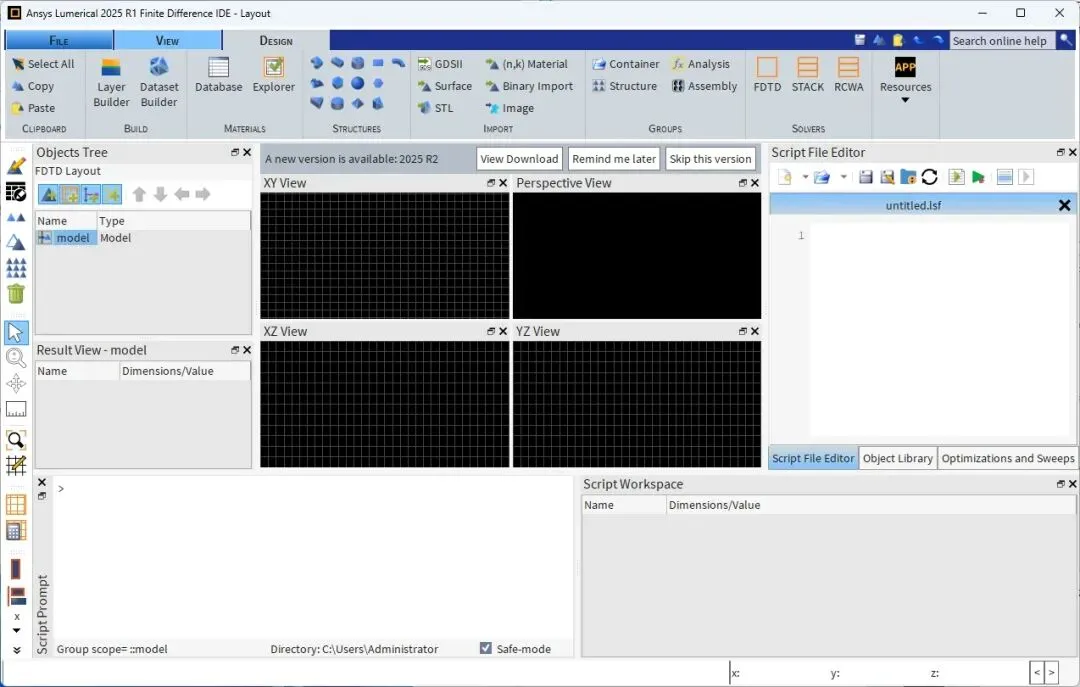Viewport: 1080px width, 687px height.
Task: Toggle the Safe-mode checkbox
Action: [x=486, y=648]
